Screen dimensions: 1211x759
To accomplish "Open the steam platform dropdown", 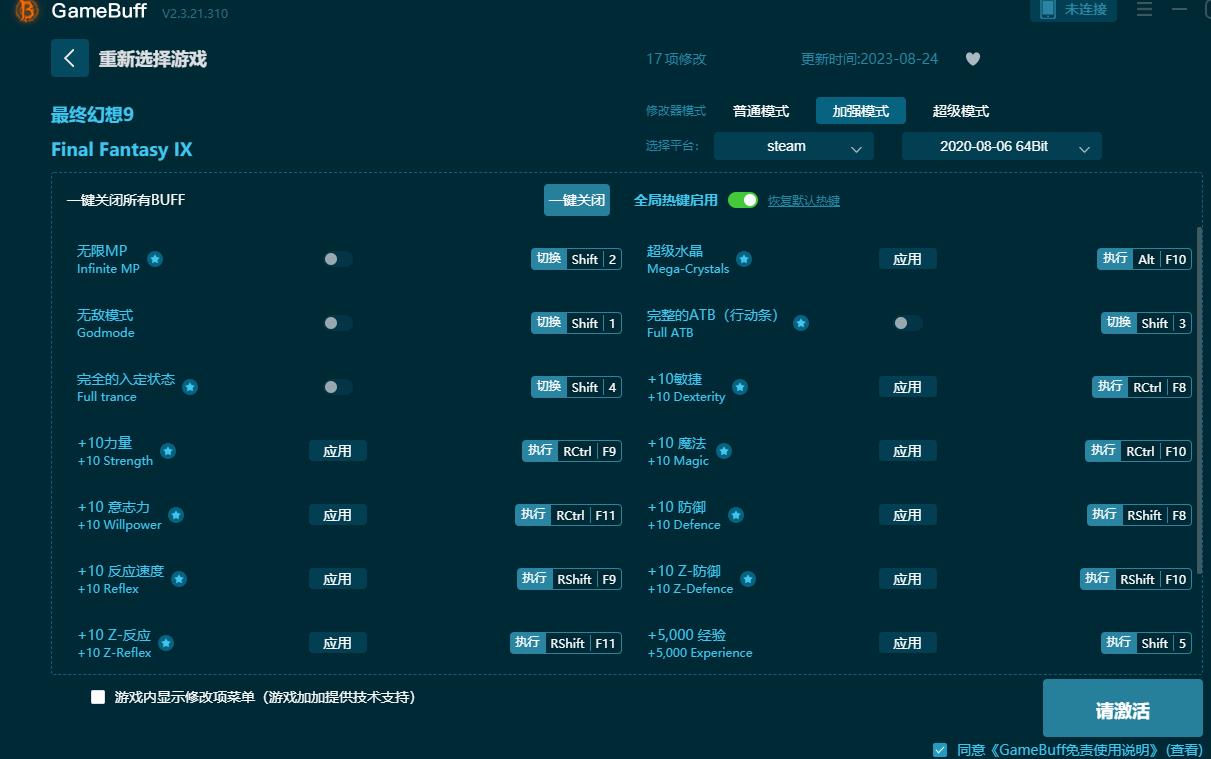I will [793, 146].
